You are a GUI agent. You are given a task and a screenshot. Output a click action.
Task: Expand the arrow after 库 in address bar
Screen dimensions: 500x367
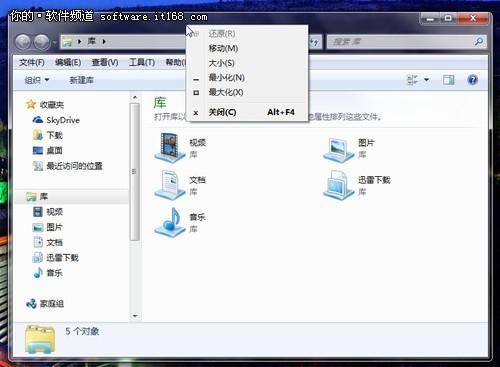pos(104,42)
